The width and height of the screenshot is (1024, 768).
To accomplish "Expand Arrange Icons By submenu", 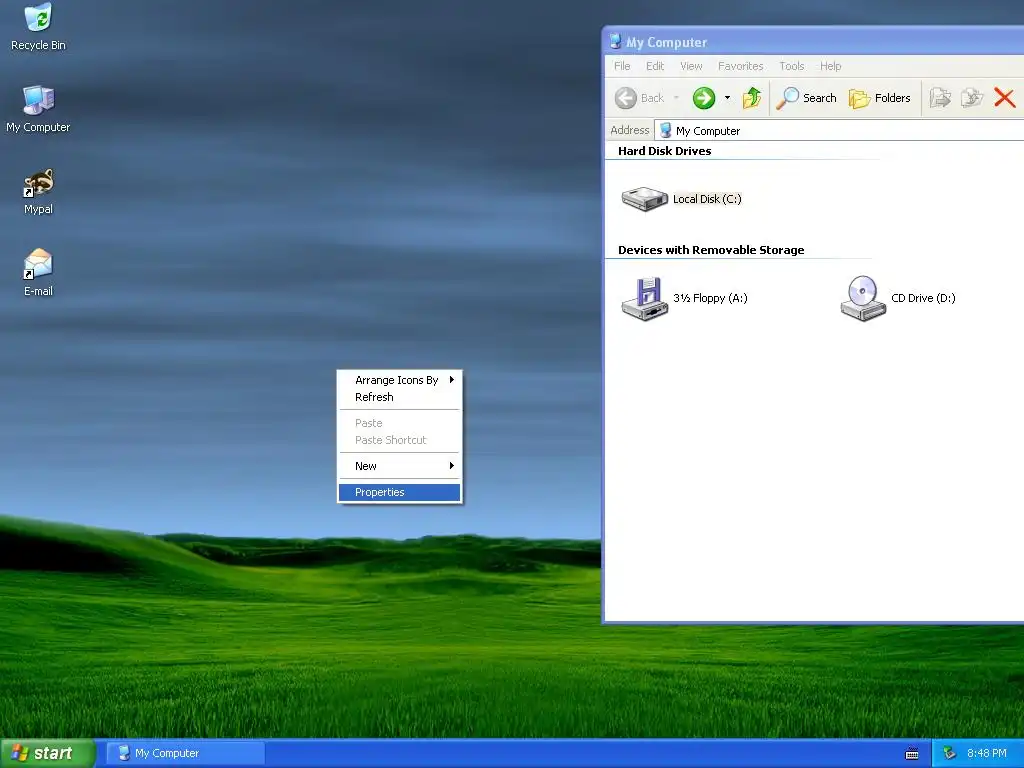I will tap(399, 380).
